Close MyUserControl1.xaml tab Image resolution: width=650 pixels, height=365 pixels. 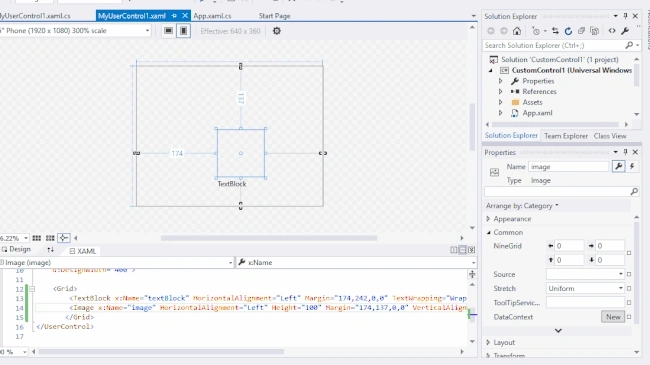[185, 16]
